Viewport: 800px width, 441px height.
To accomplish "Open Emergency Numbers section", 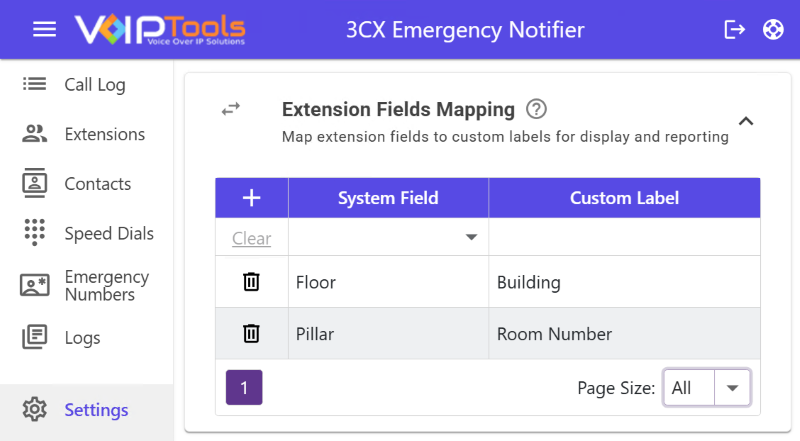I will (106, 286).
